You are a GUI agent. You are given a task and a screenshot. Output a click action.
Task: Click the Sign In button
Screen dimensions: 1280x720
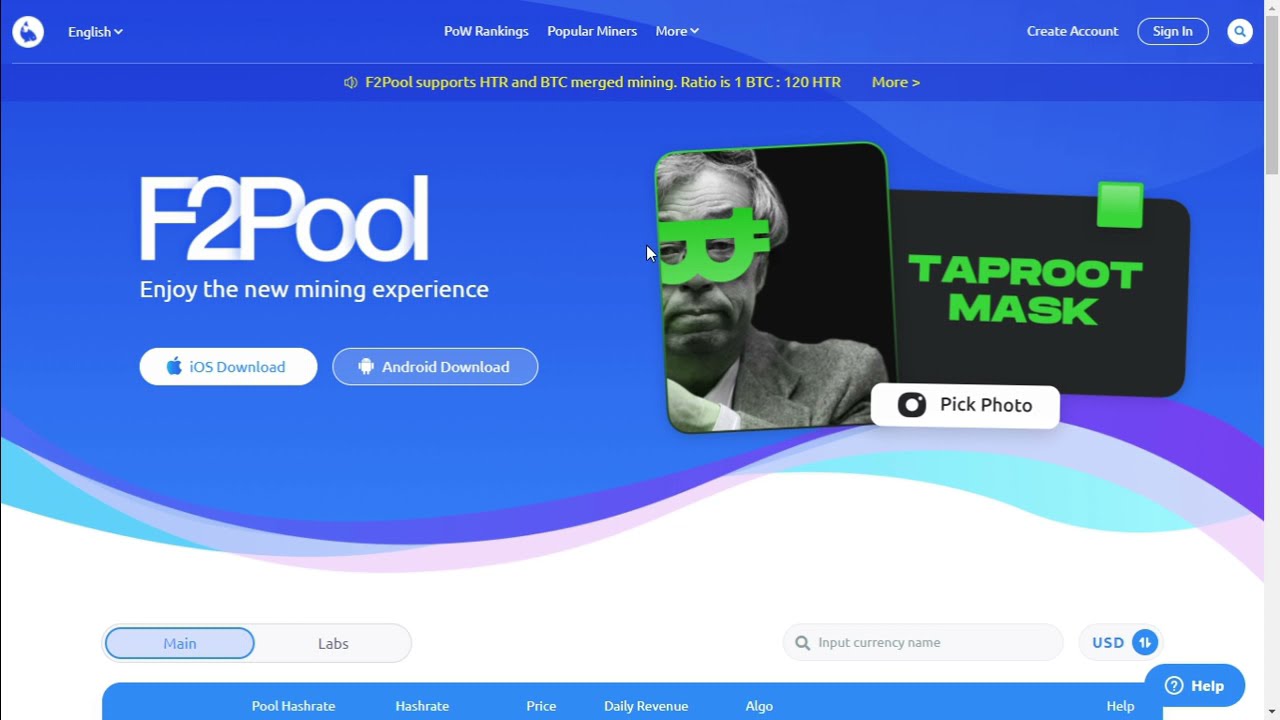click(x=1173, y=31)
